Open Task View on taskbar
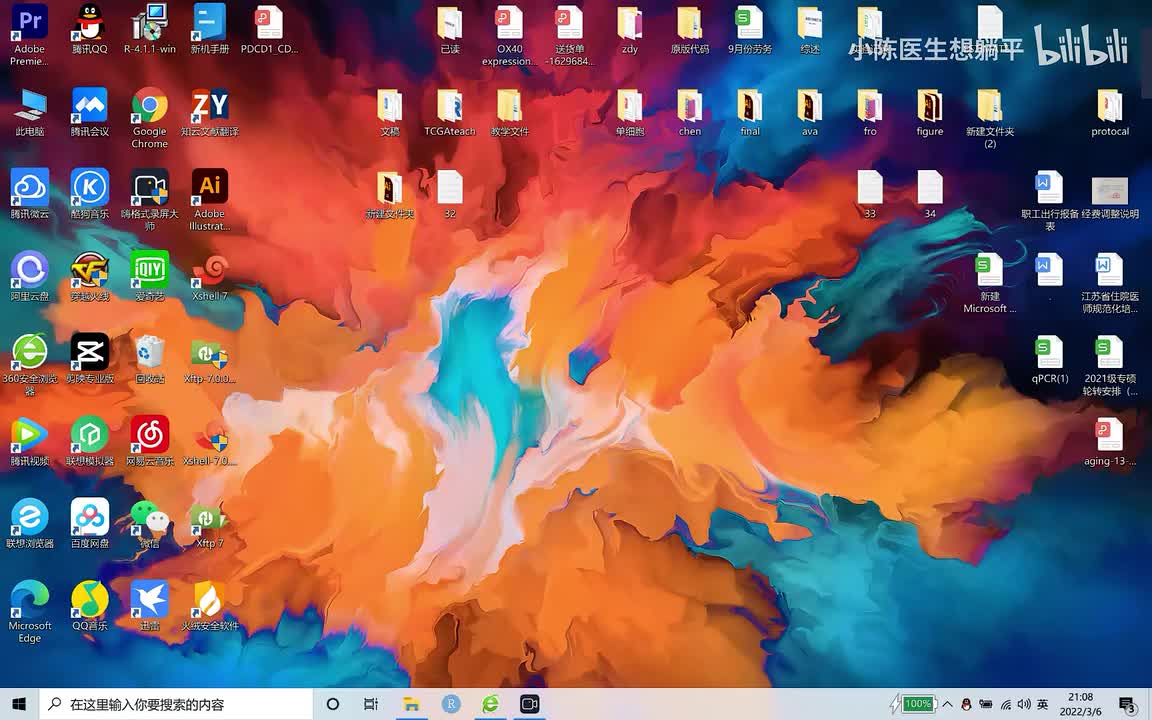1152x720 pixels. [371, 704]
